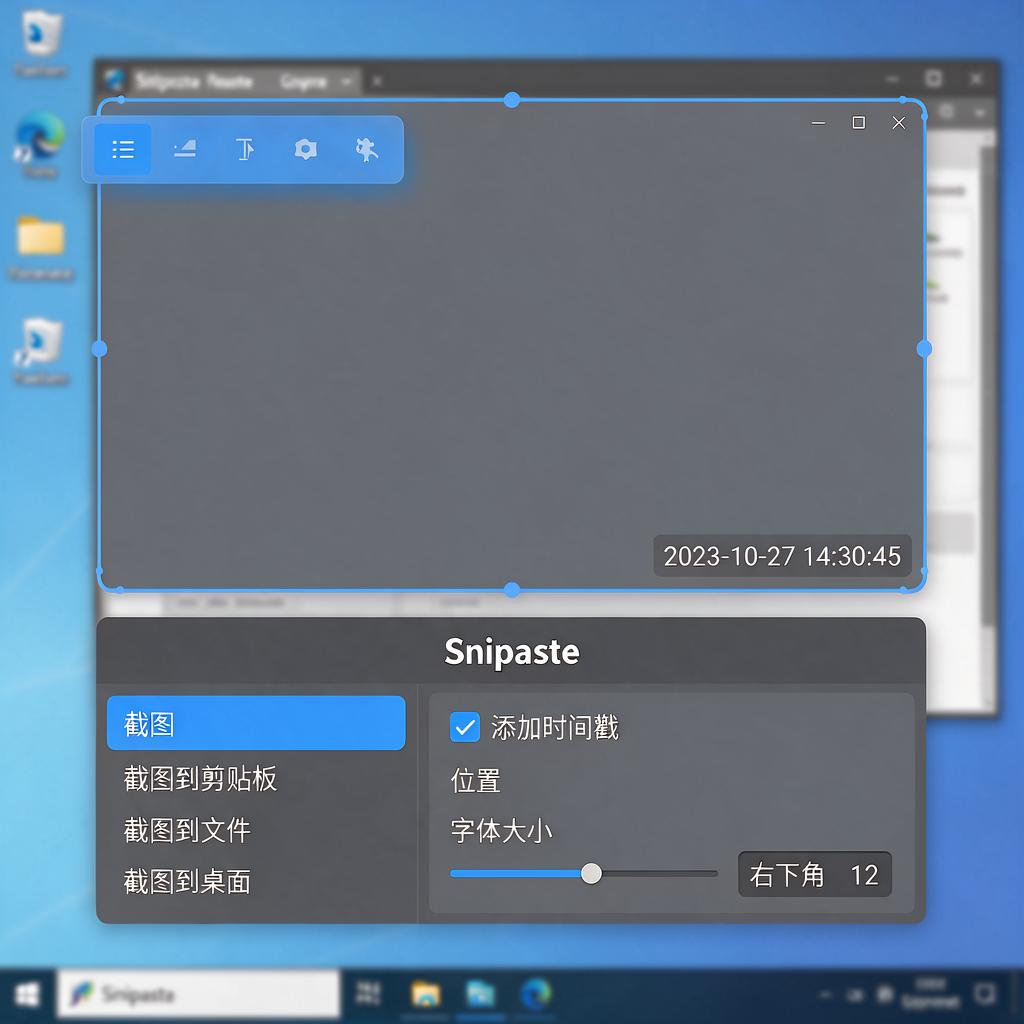
Task: Activate the text tool in the blue toolbar
Action: 244,150
